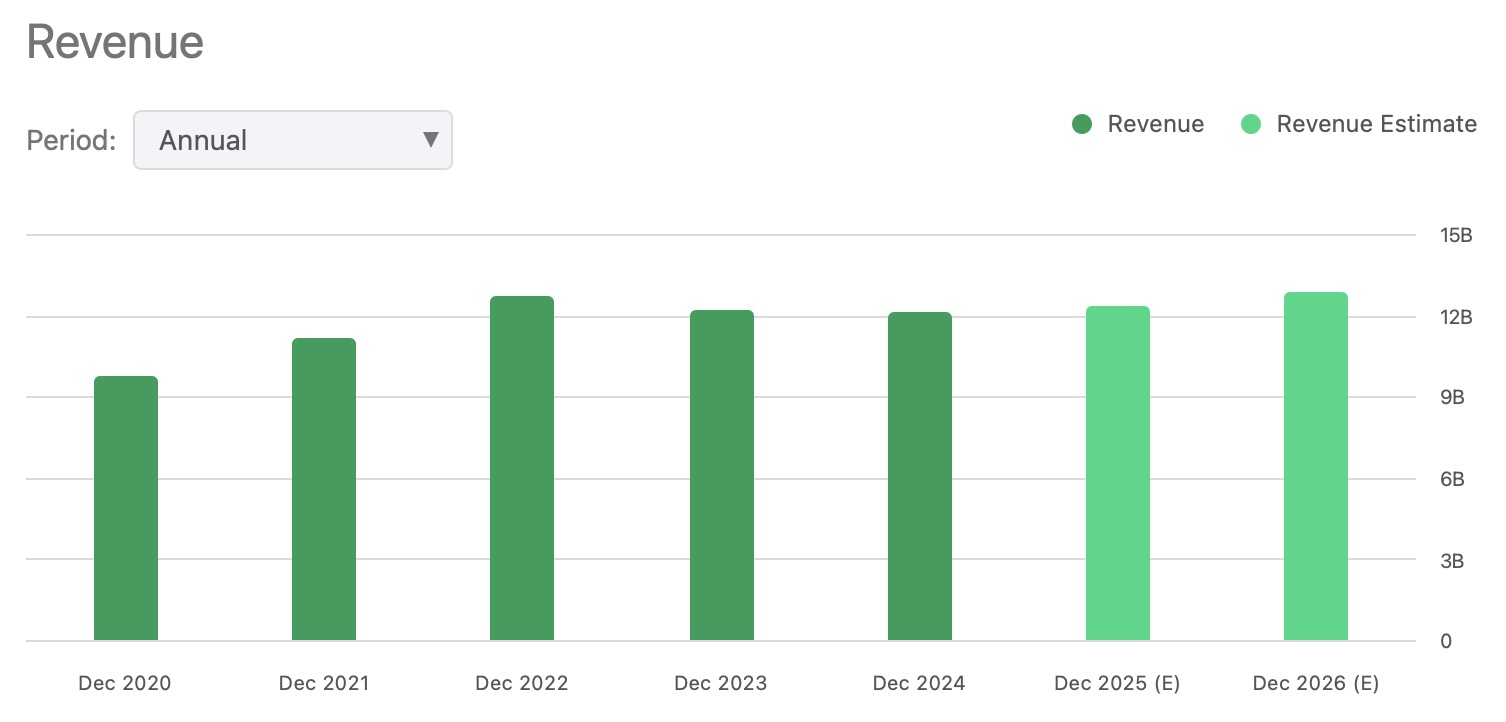
Task: Click the light green Revenue Estimate dot
Action: 1250,125
